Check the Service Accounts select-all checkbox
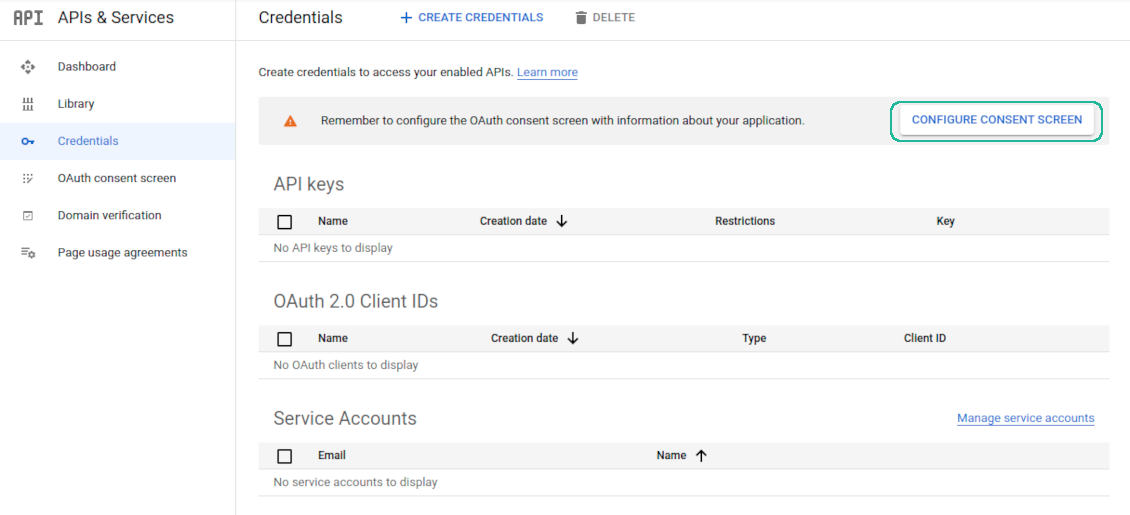This screenshot has height=515, width=1130. [x=285, y=456]
